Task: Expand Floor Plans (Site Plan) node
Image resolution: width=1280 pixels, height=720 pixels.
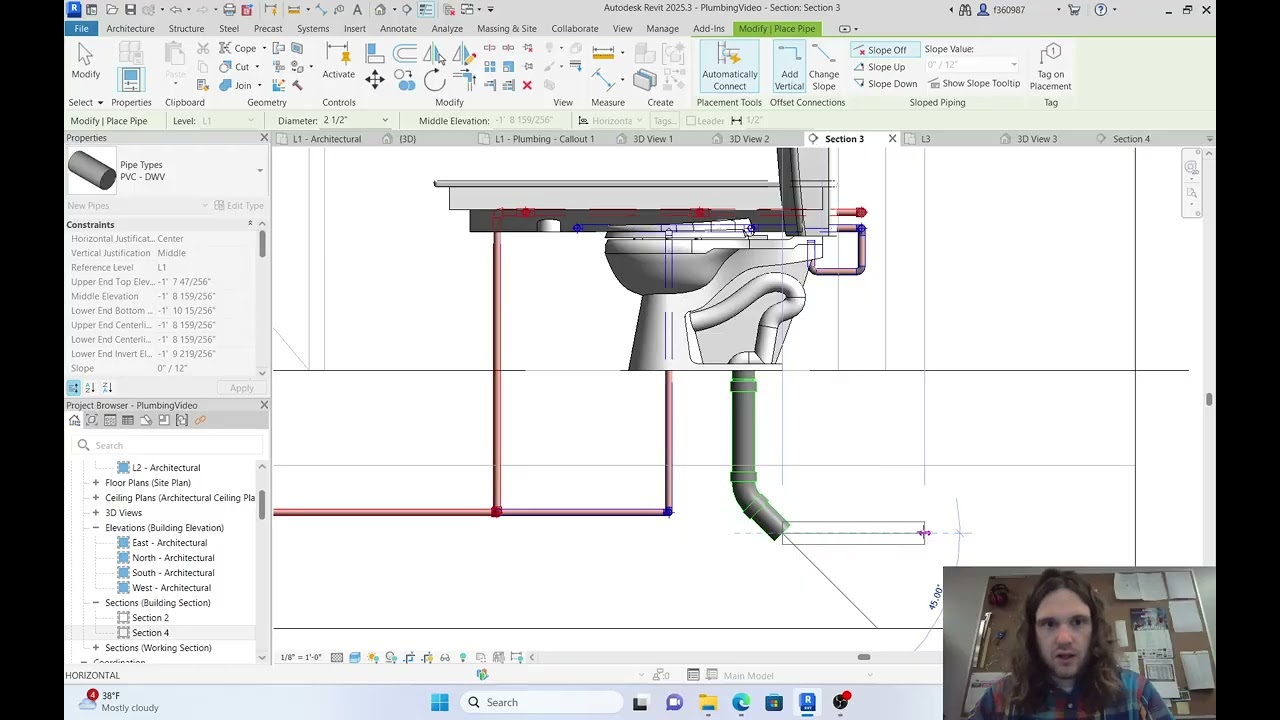Action: tap(96, 483)
